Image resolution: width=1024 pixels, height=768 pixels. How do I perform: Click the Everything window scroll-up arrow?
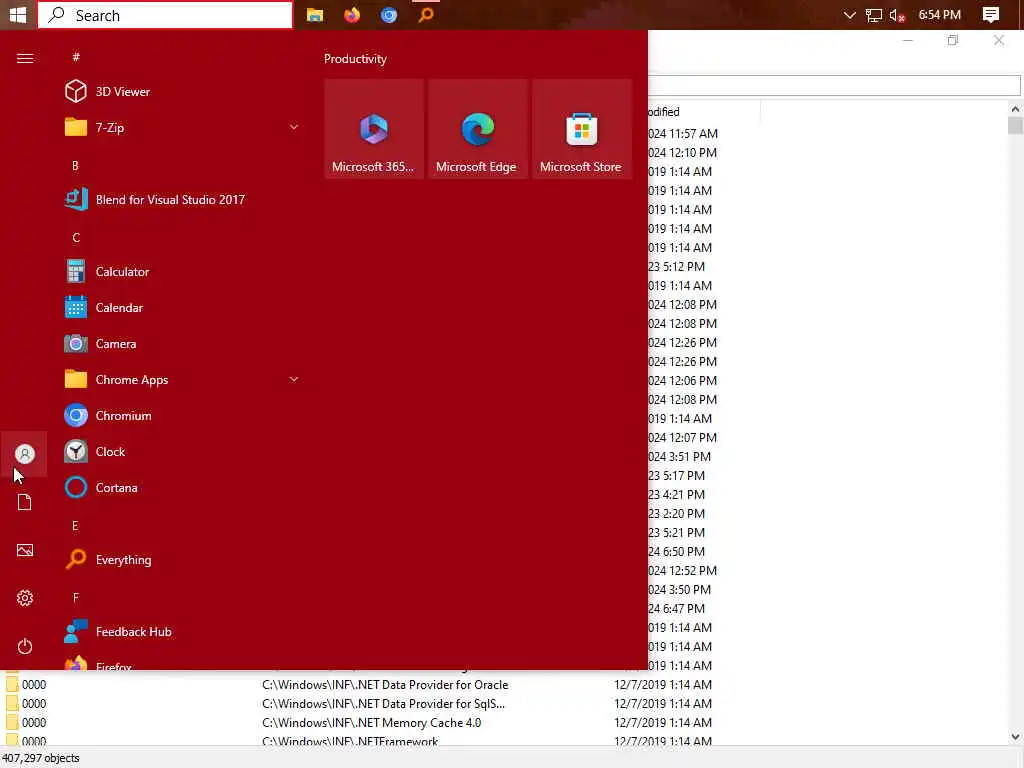pyautogui.click(x=1015, y=109)
